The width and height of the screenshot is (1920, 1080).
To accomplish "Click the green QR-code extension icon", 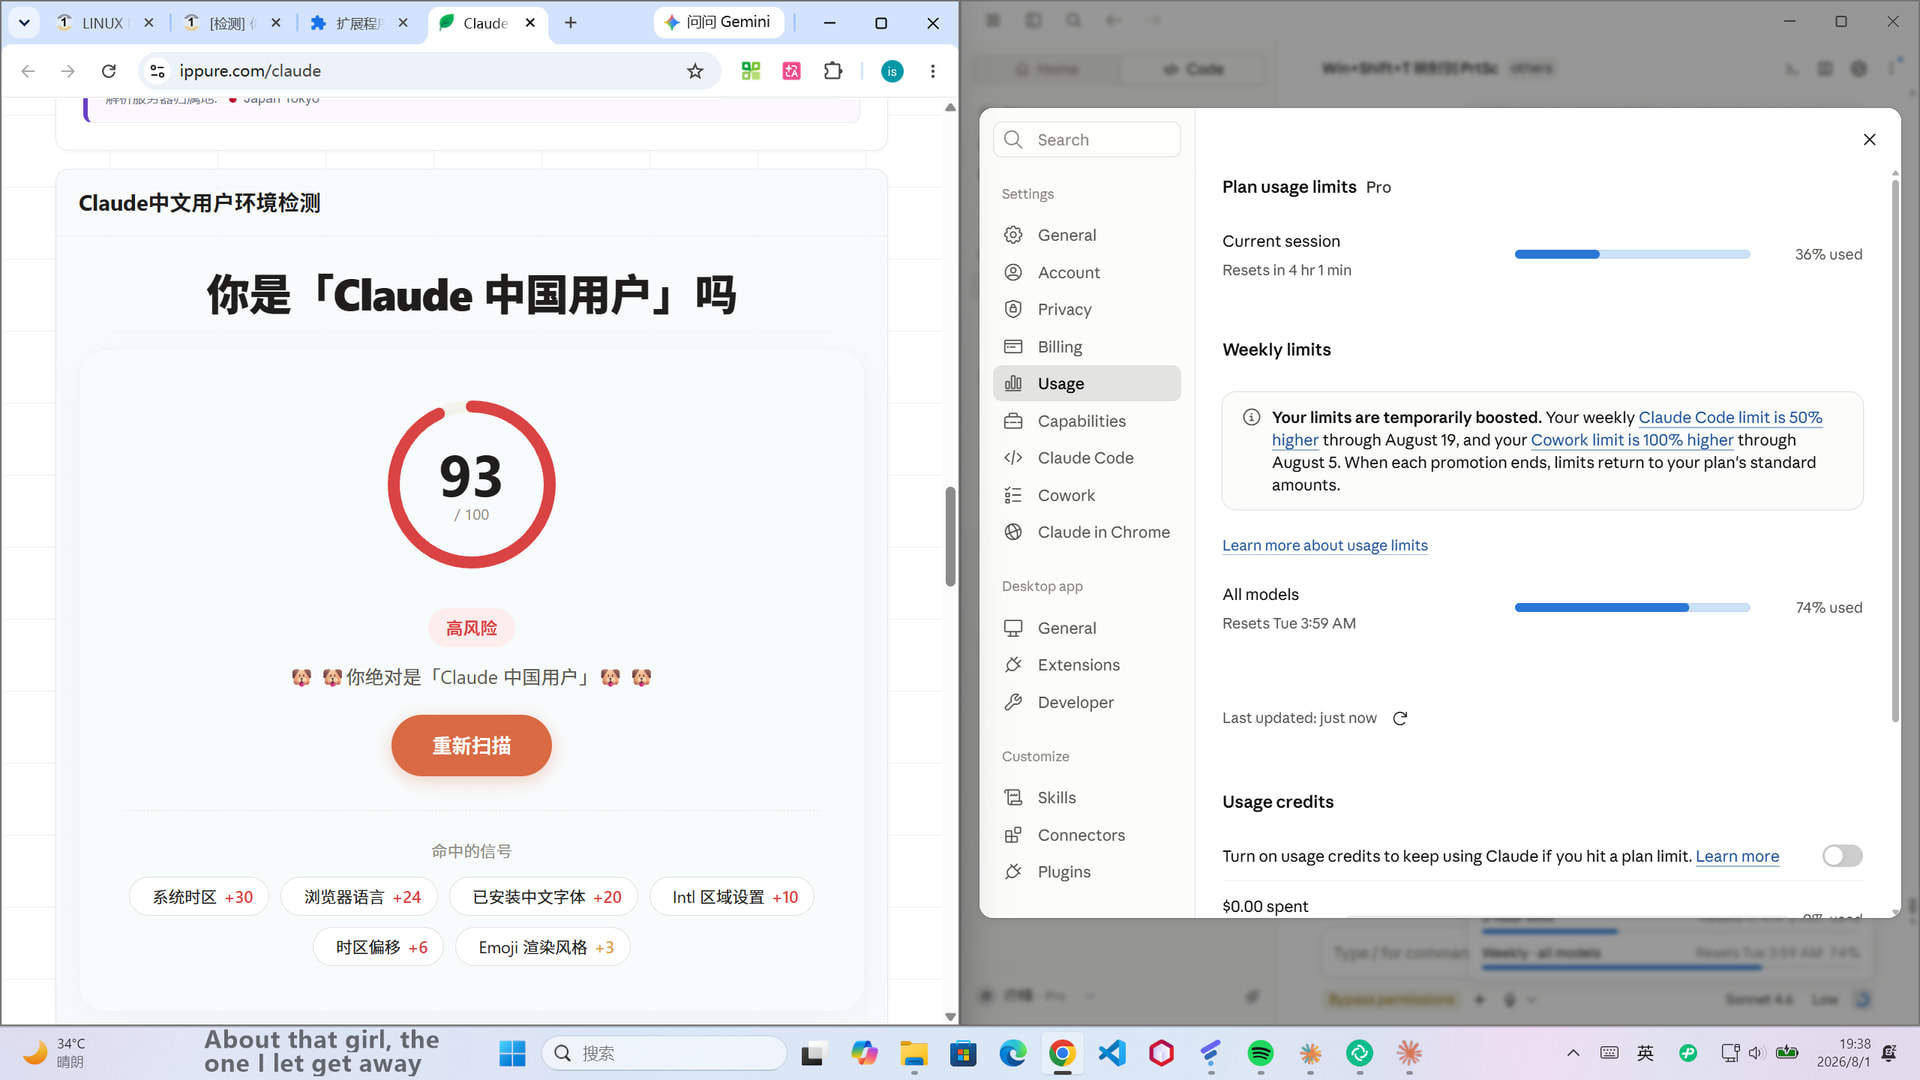I will tap(751, 71).
